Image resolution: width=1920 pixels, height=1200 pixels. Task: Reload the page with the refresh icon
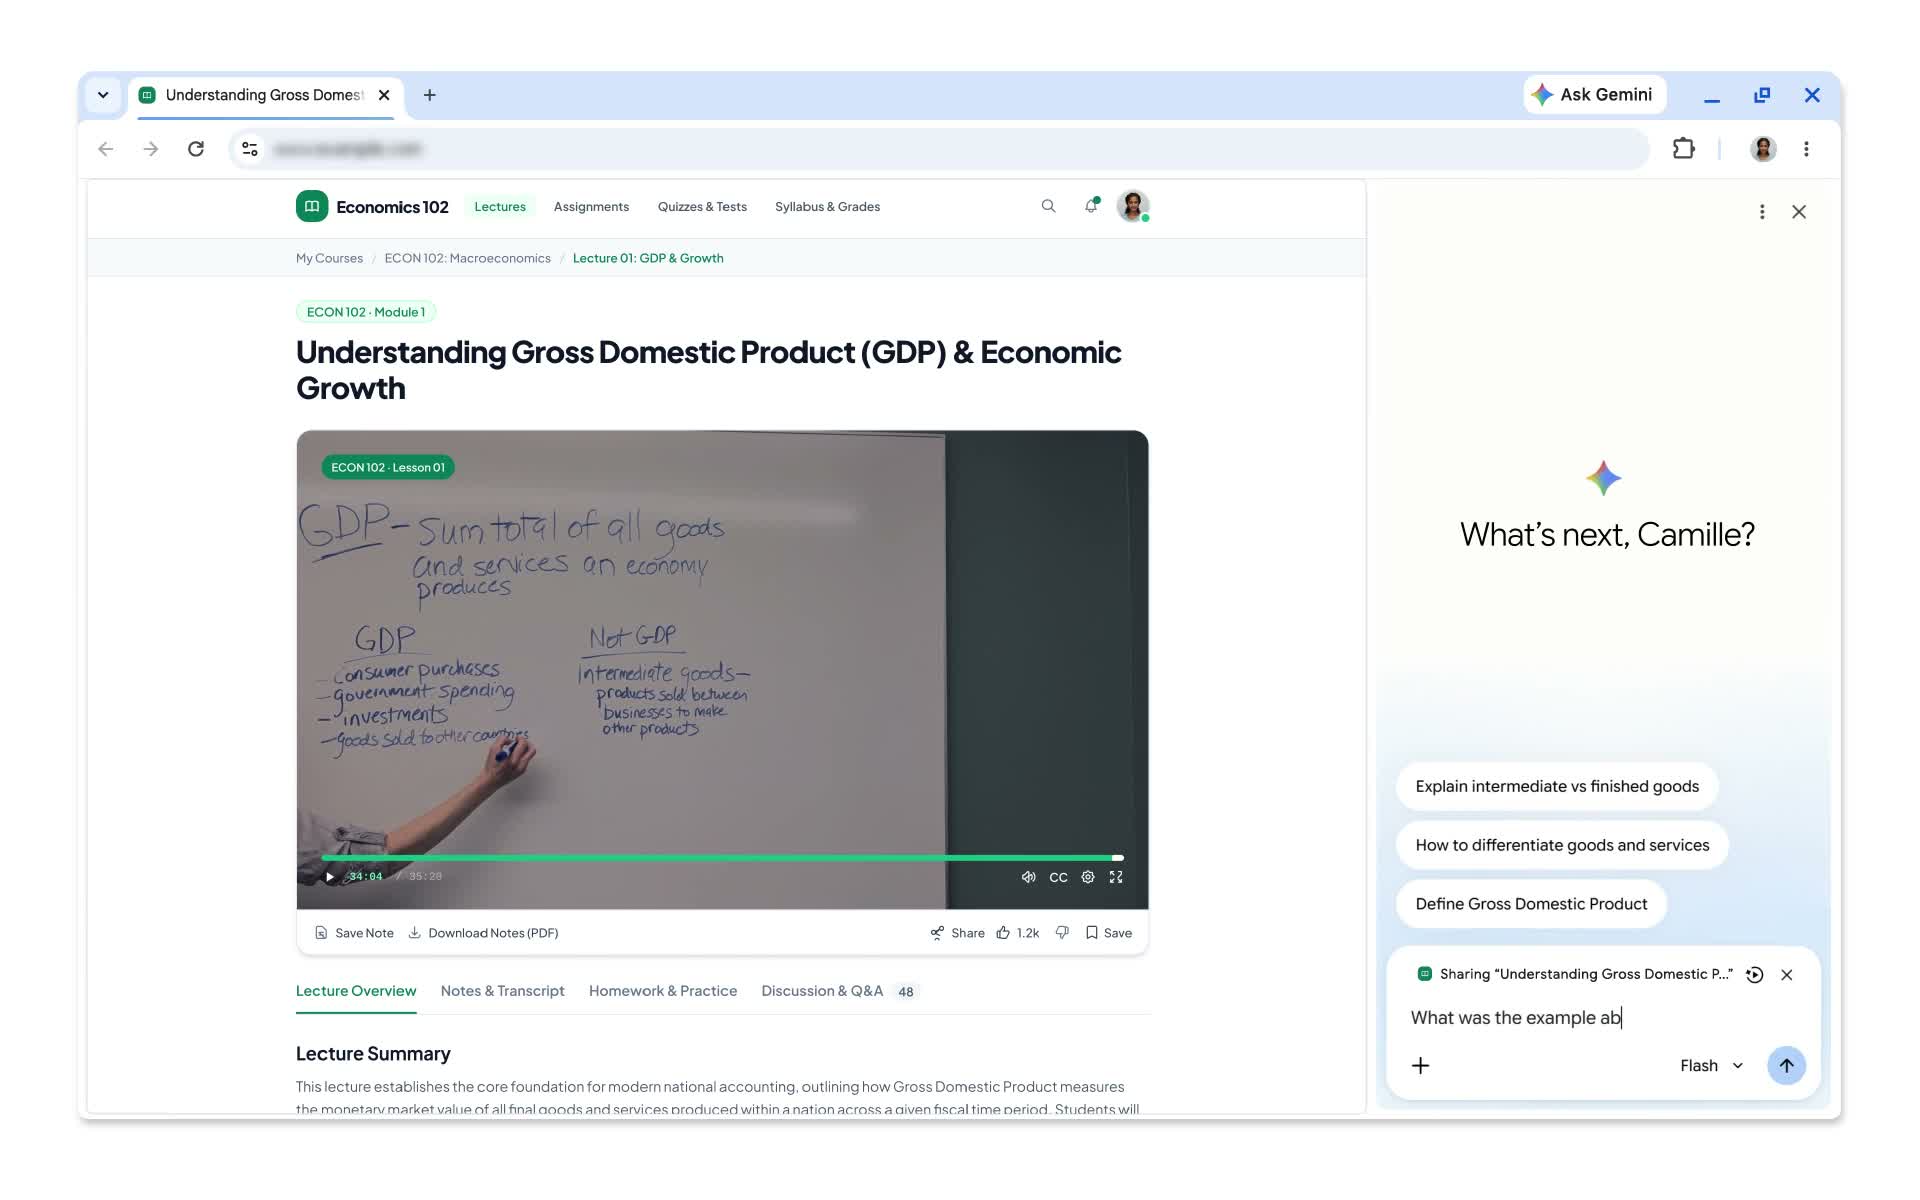[x=196, y=149]
